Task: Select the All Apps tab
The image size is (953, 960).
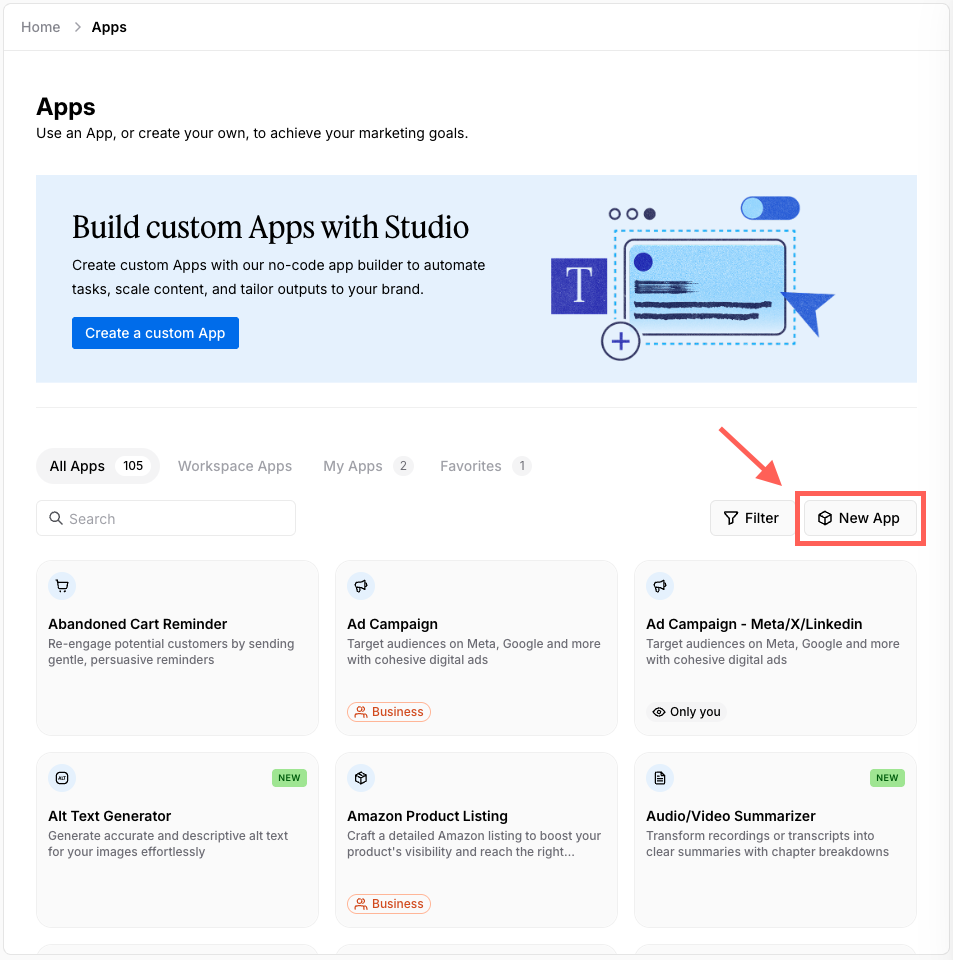Action: (x=97, y=466)
